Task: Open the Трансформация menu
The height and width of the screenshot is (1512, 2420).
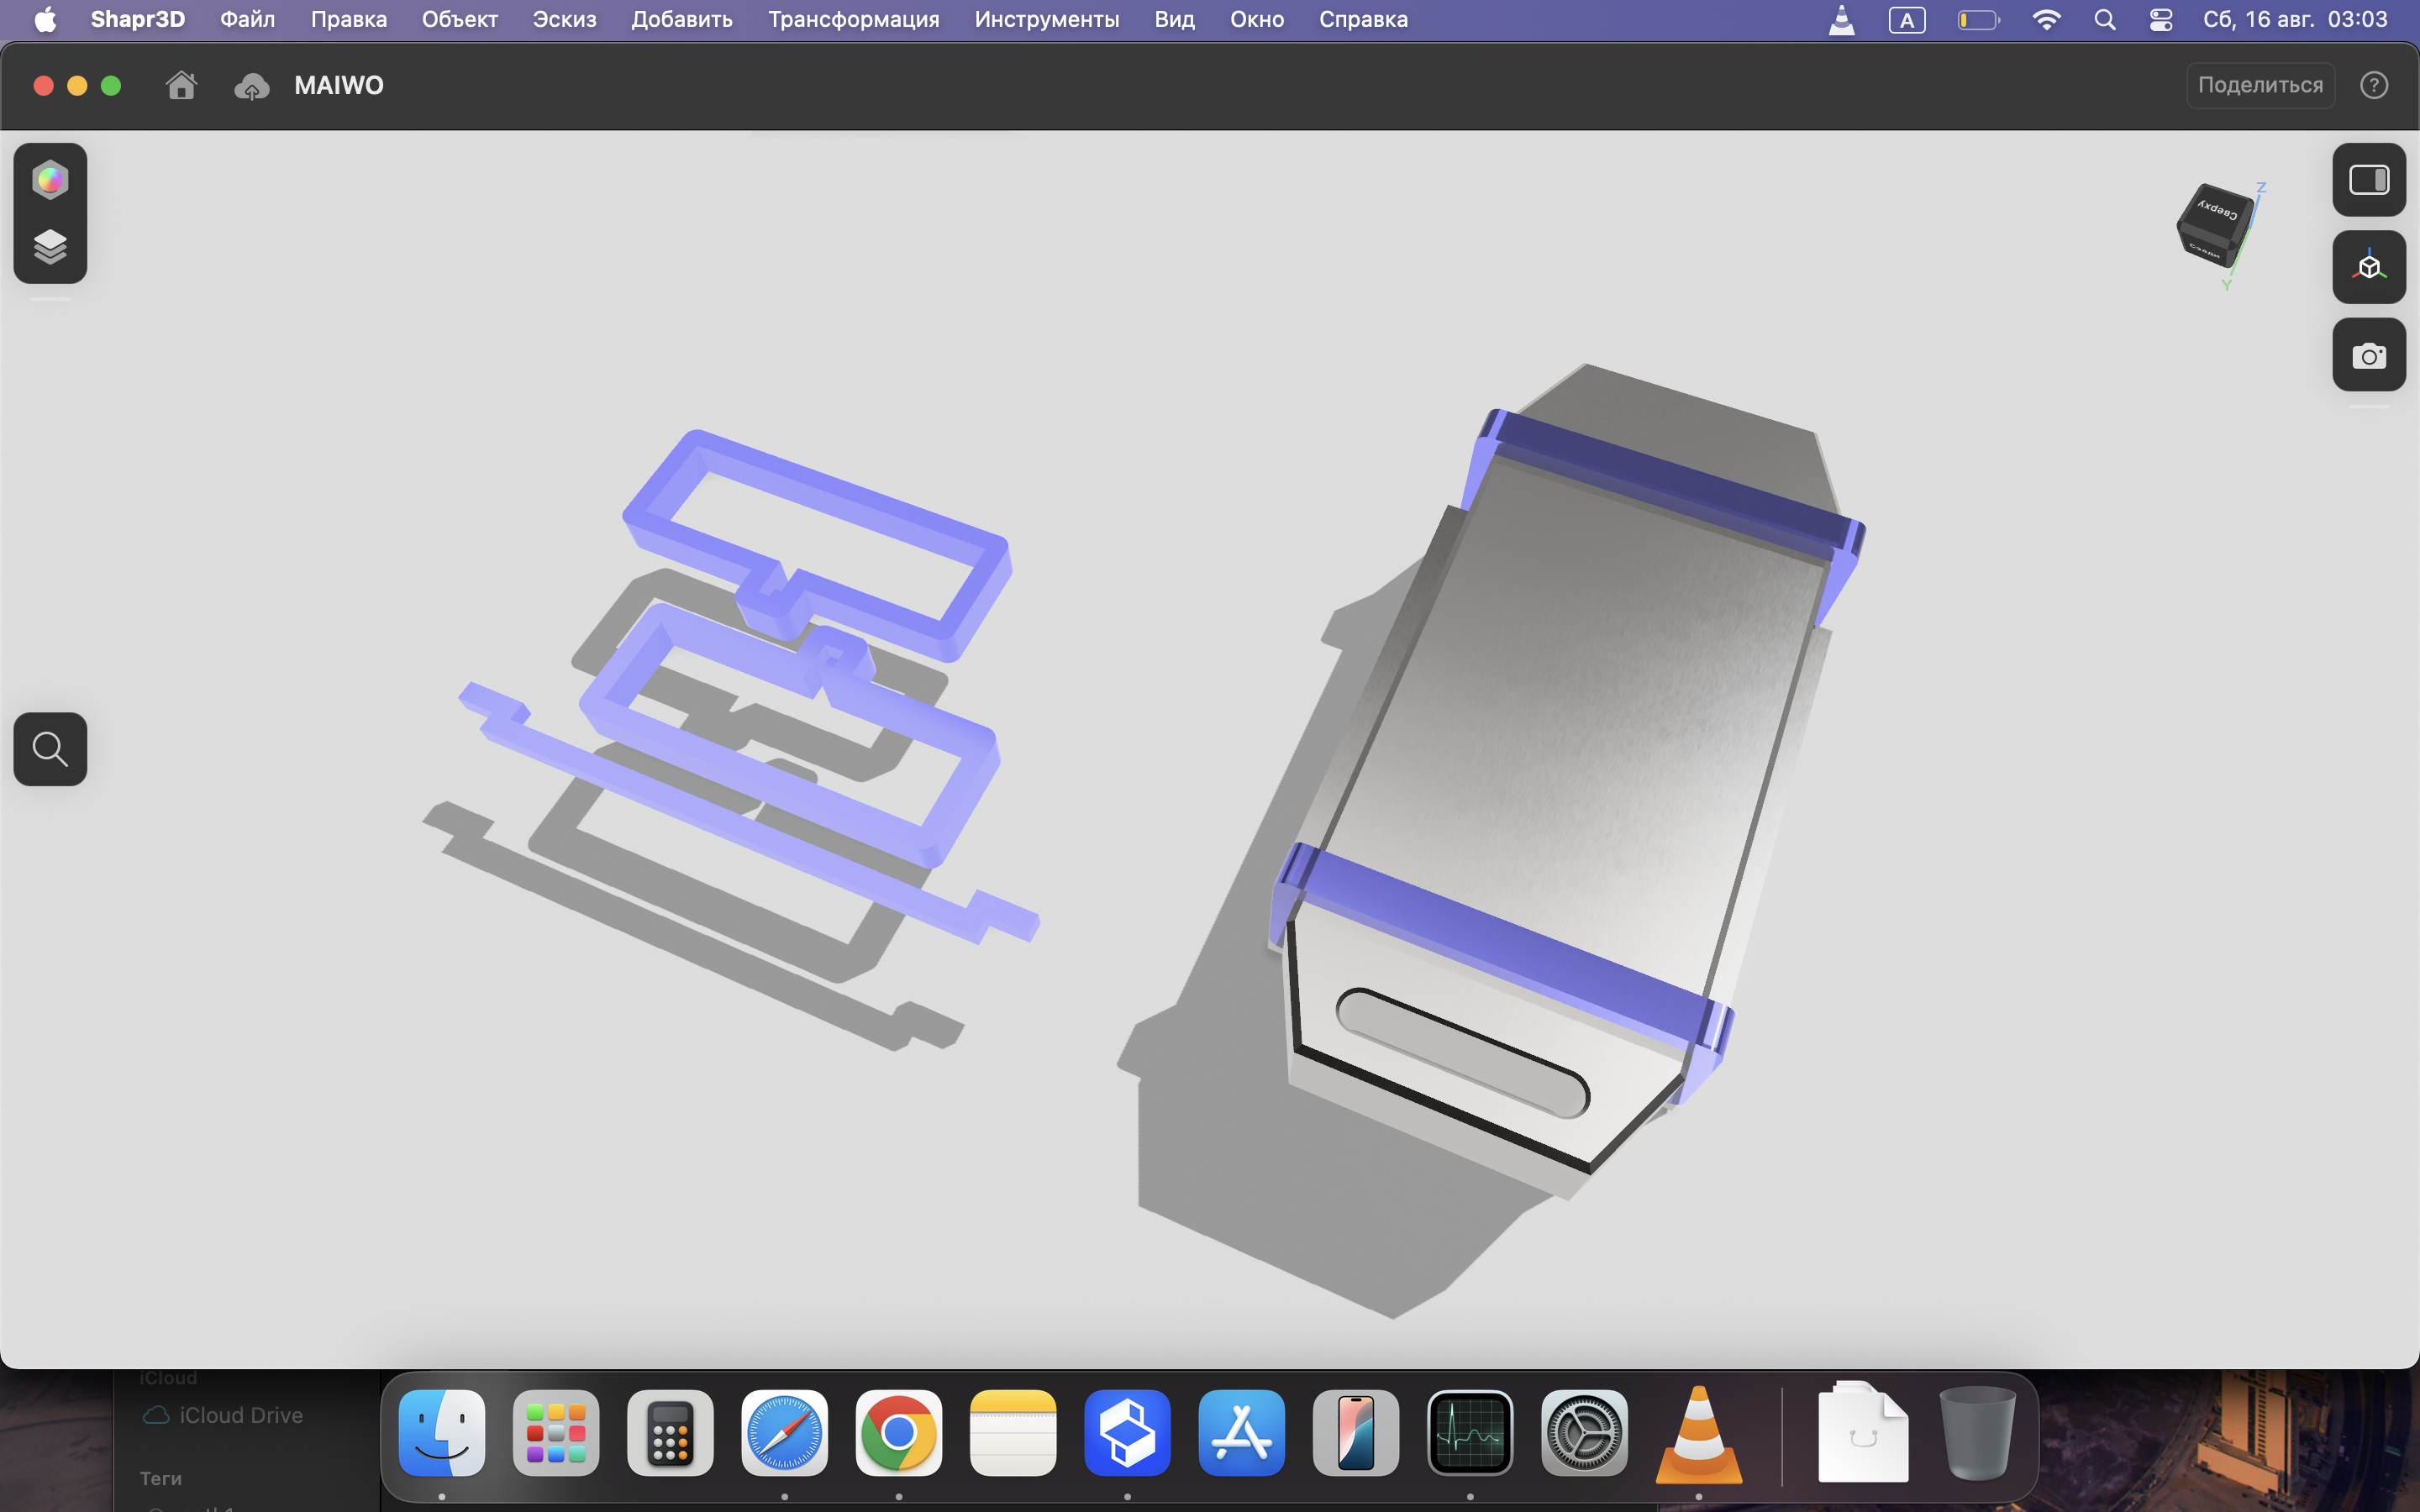Action: 854,19
